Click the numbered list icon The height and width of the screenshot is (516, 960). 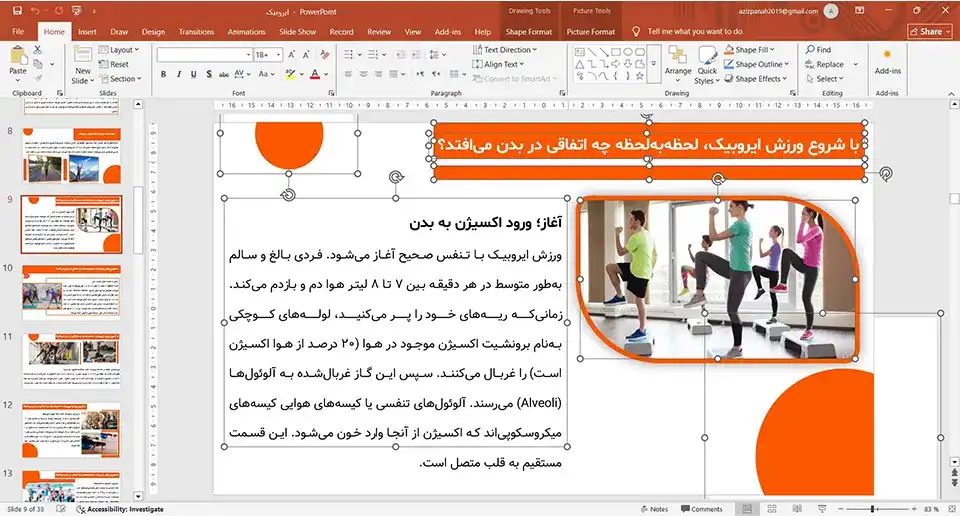tap(373, 54)
